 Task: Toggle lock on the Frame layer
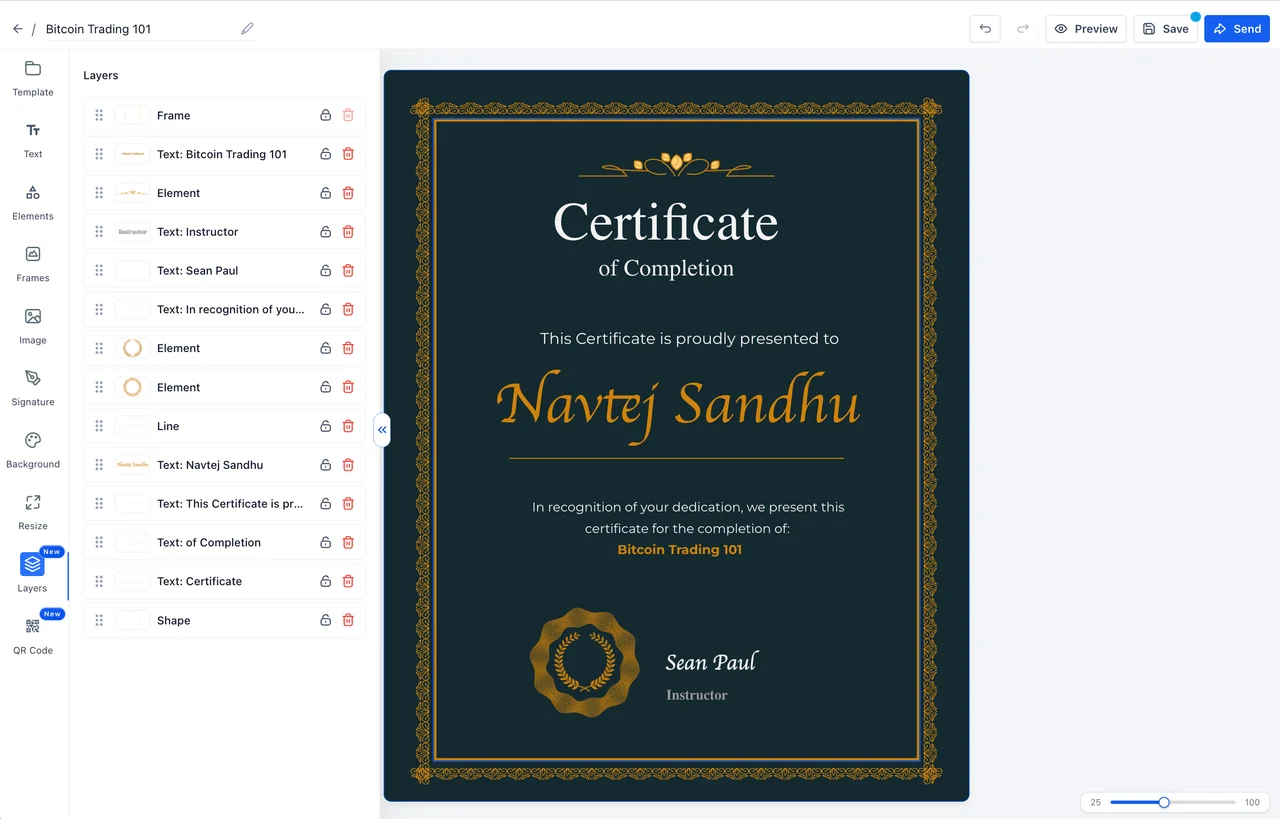[325, 116]
